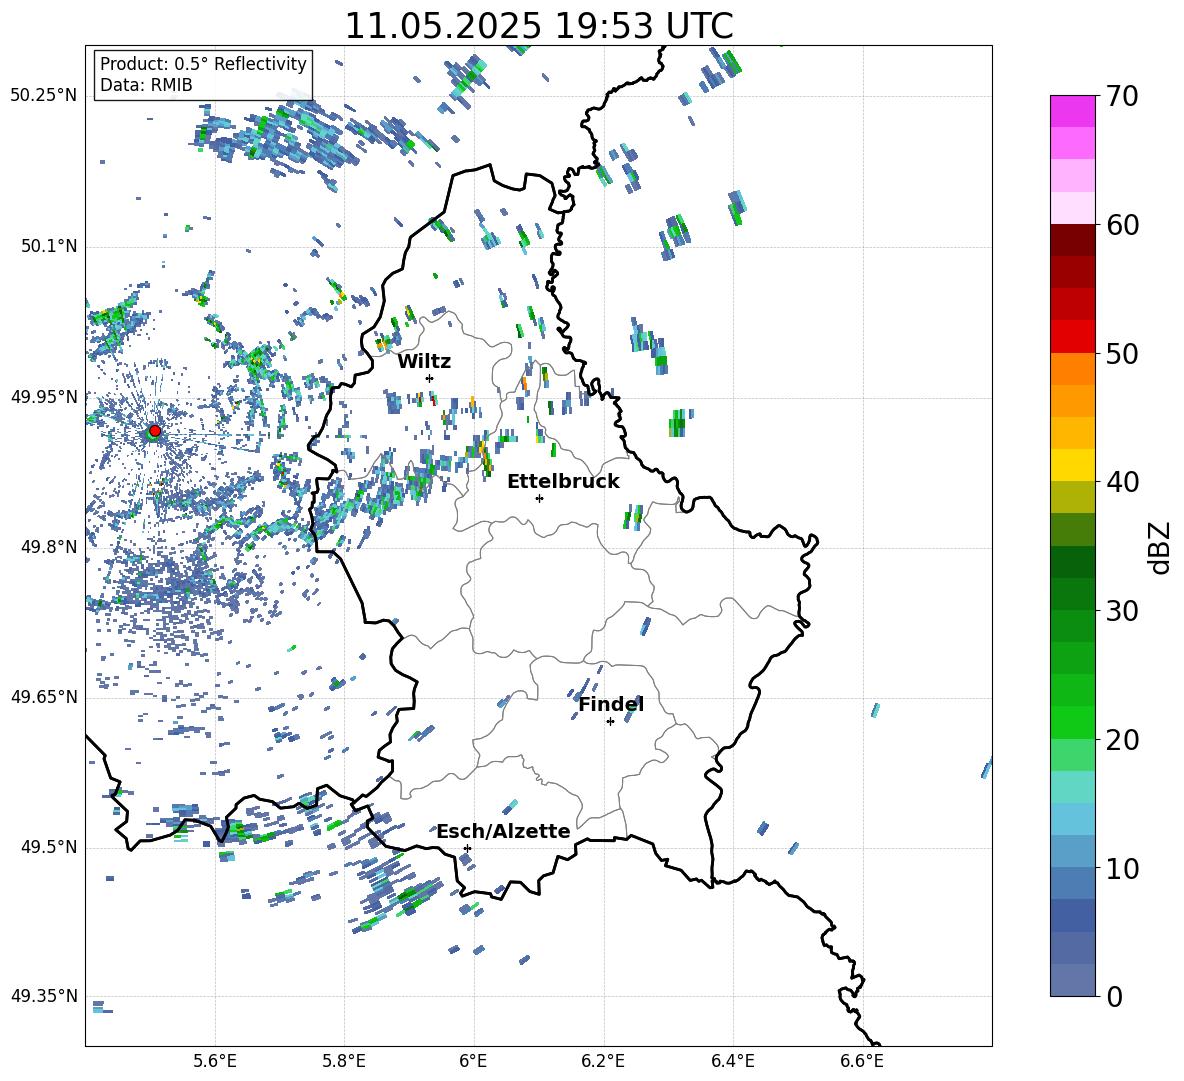This screenshot has width=1184, height=1081.
Task: Click the title 11.05.2025 19:53 UTC
Action: click(x=538, y=26)
